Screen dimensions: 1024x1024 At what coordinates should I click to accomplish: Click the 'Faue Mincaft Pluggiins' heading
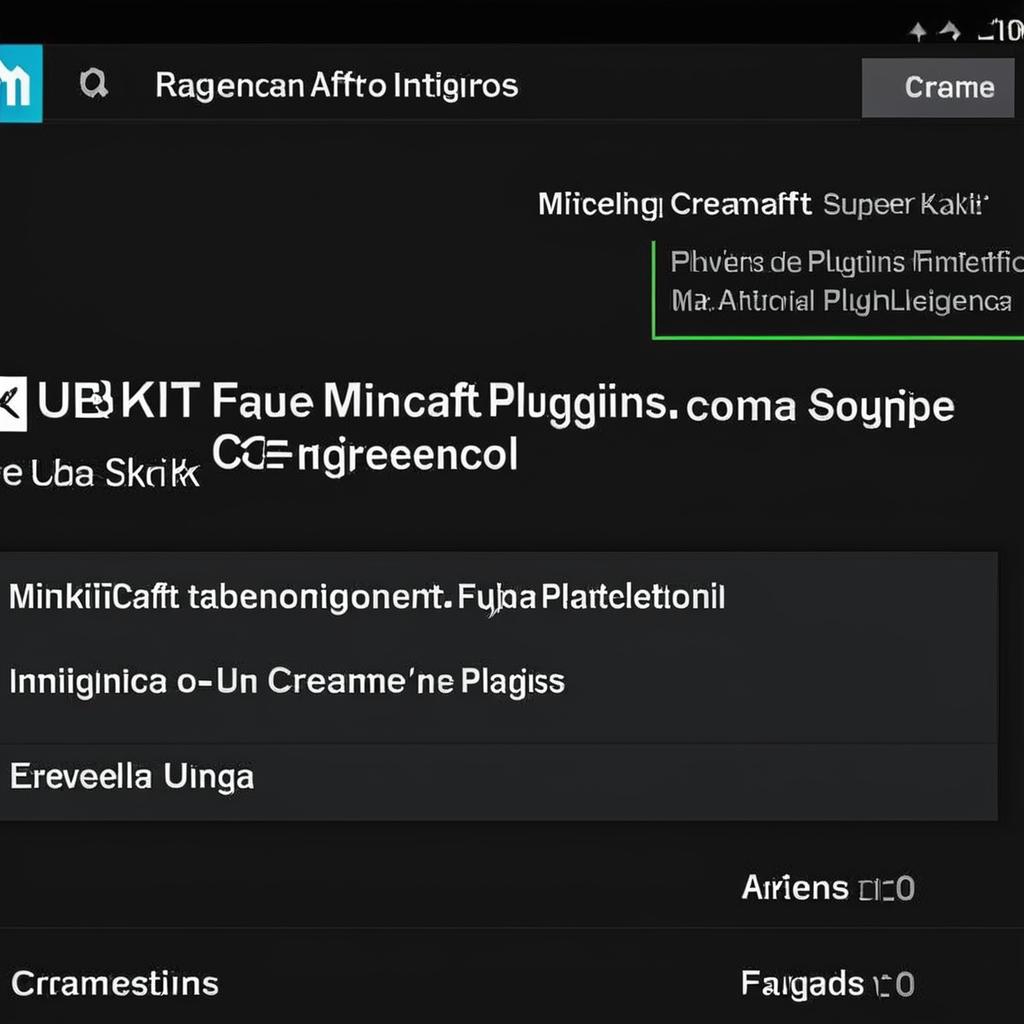tap(440, 401)
